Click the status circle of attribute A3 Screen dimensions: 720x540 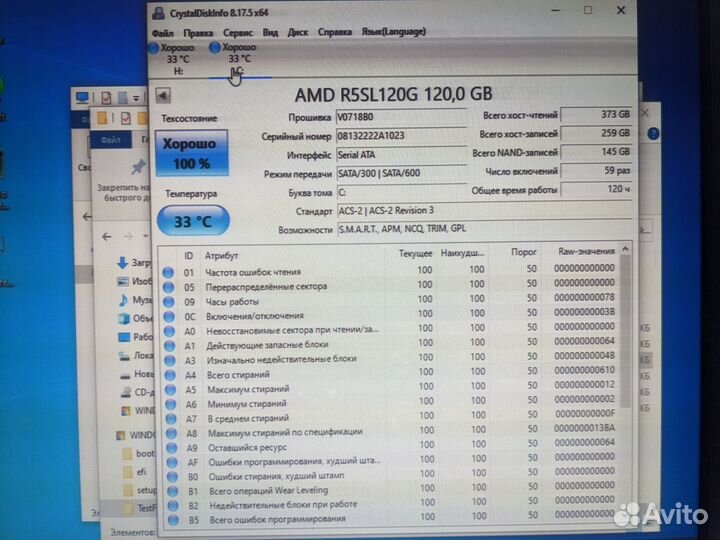pyautogui.click(x=170, y=360)
